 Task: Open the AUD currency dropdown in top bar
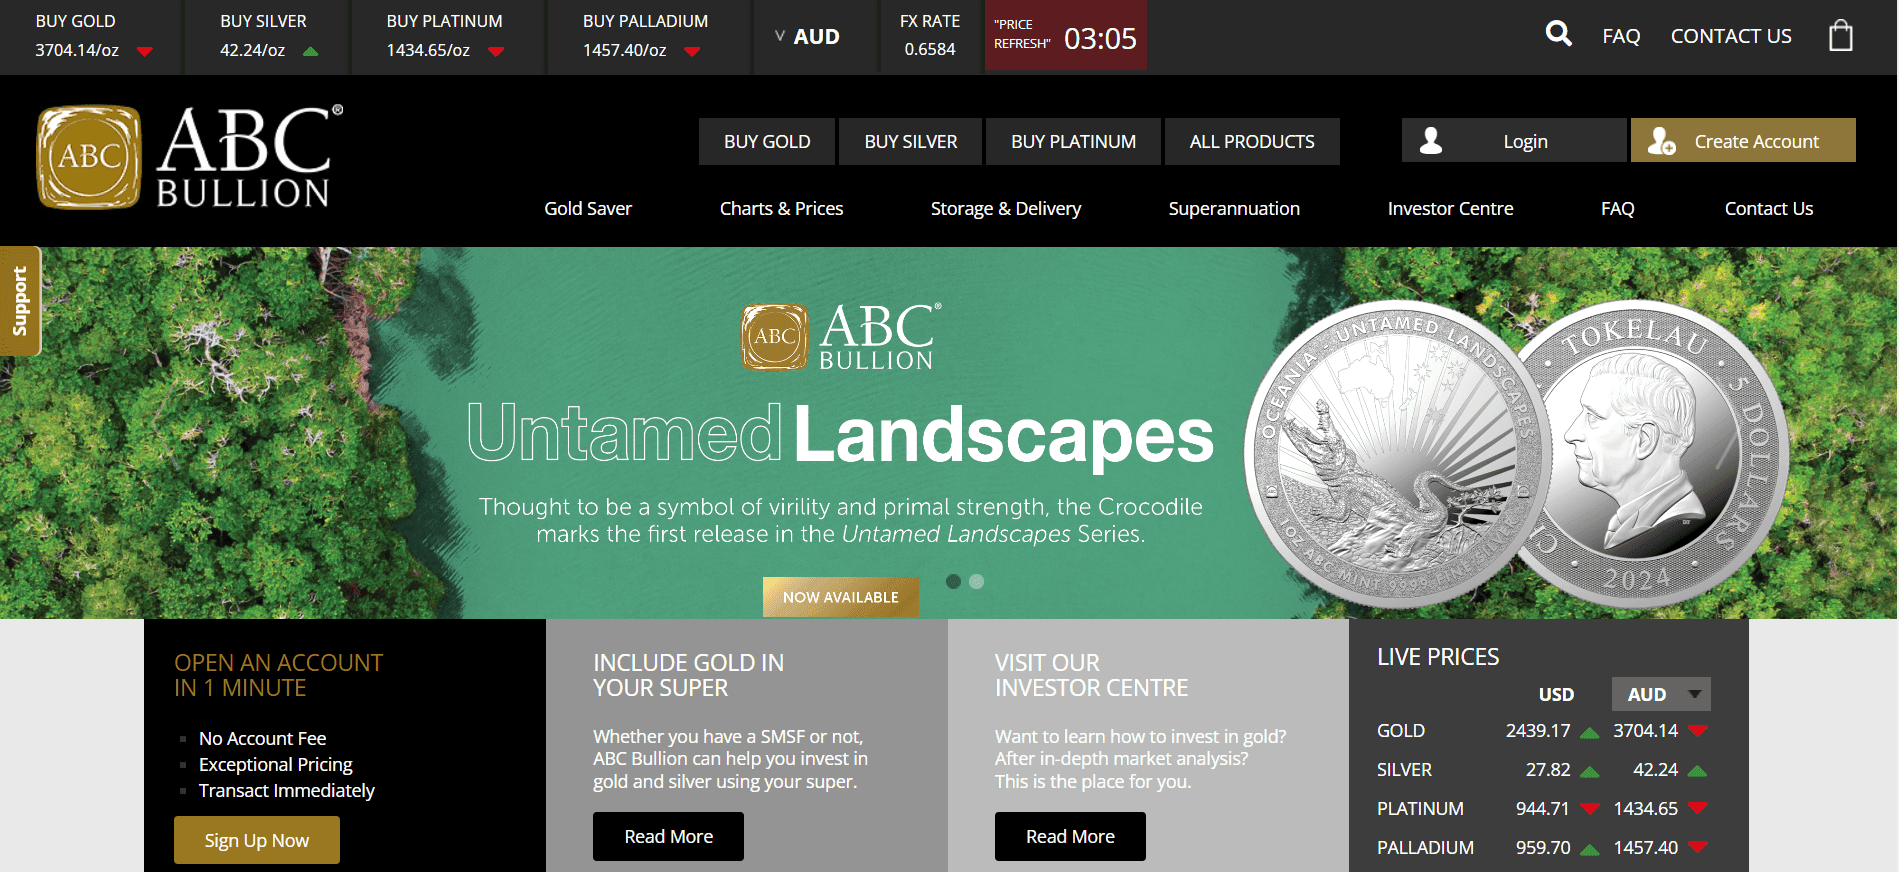(x=807, y=37)
